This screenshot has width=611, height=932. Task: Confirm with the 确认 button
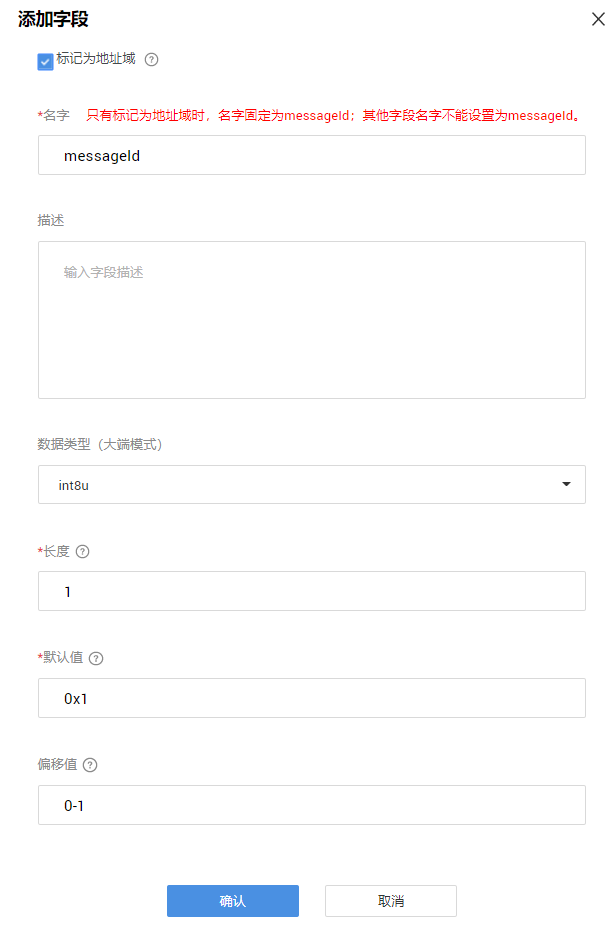232,901
